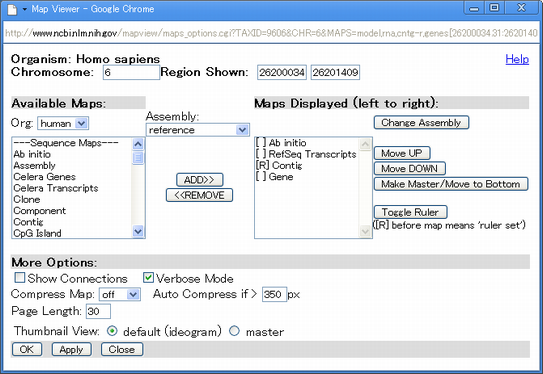This screenshot has height=374, width=543.
Task: Click Maps Displayed scrollbar up arrow
Action: pos(365,144)
